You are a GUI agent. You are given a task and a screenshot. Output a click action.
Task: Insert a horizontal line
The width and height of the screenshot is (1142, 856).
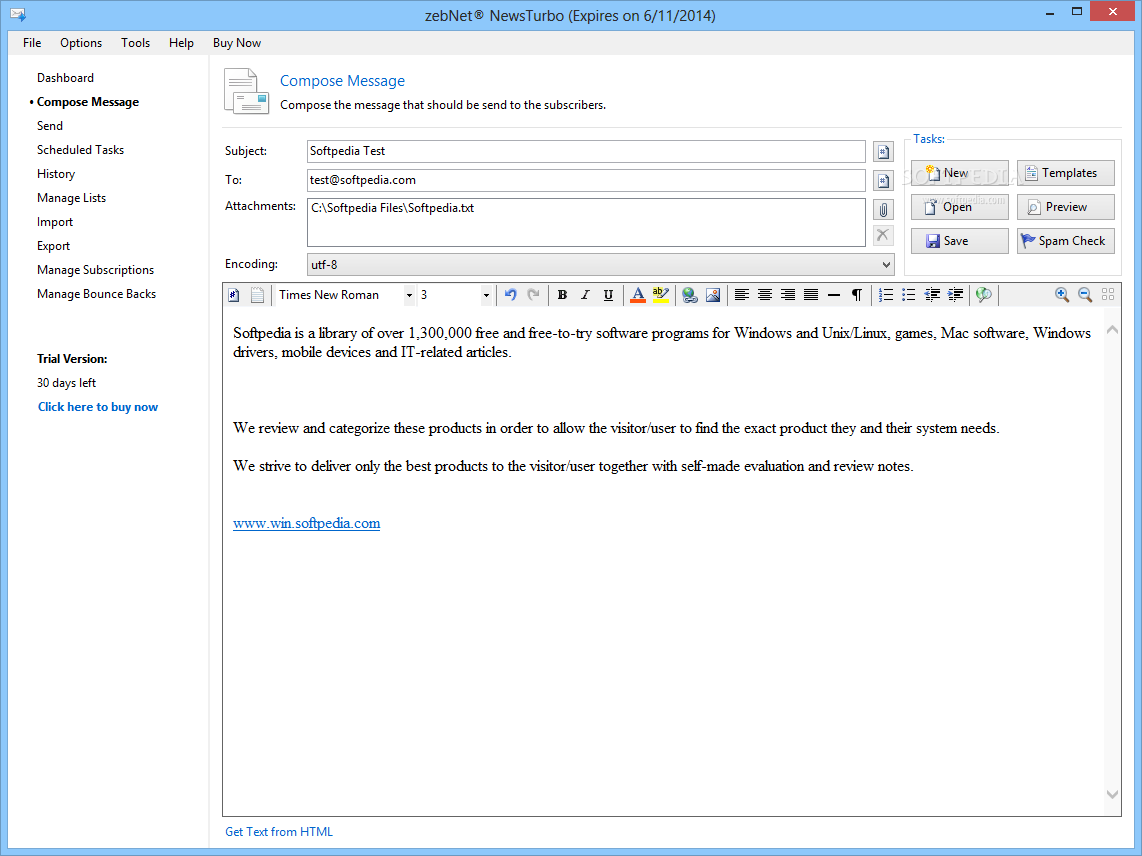(x=834, y=294)
